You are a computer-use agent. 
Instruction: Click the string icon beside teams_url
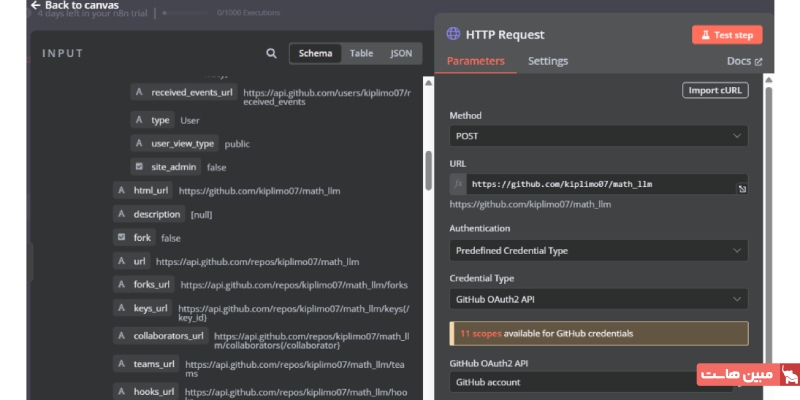(121, 364)
